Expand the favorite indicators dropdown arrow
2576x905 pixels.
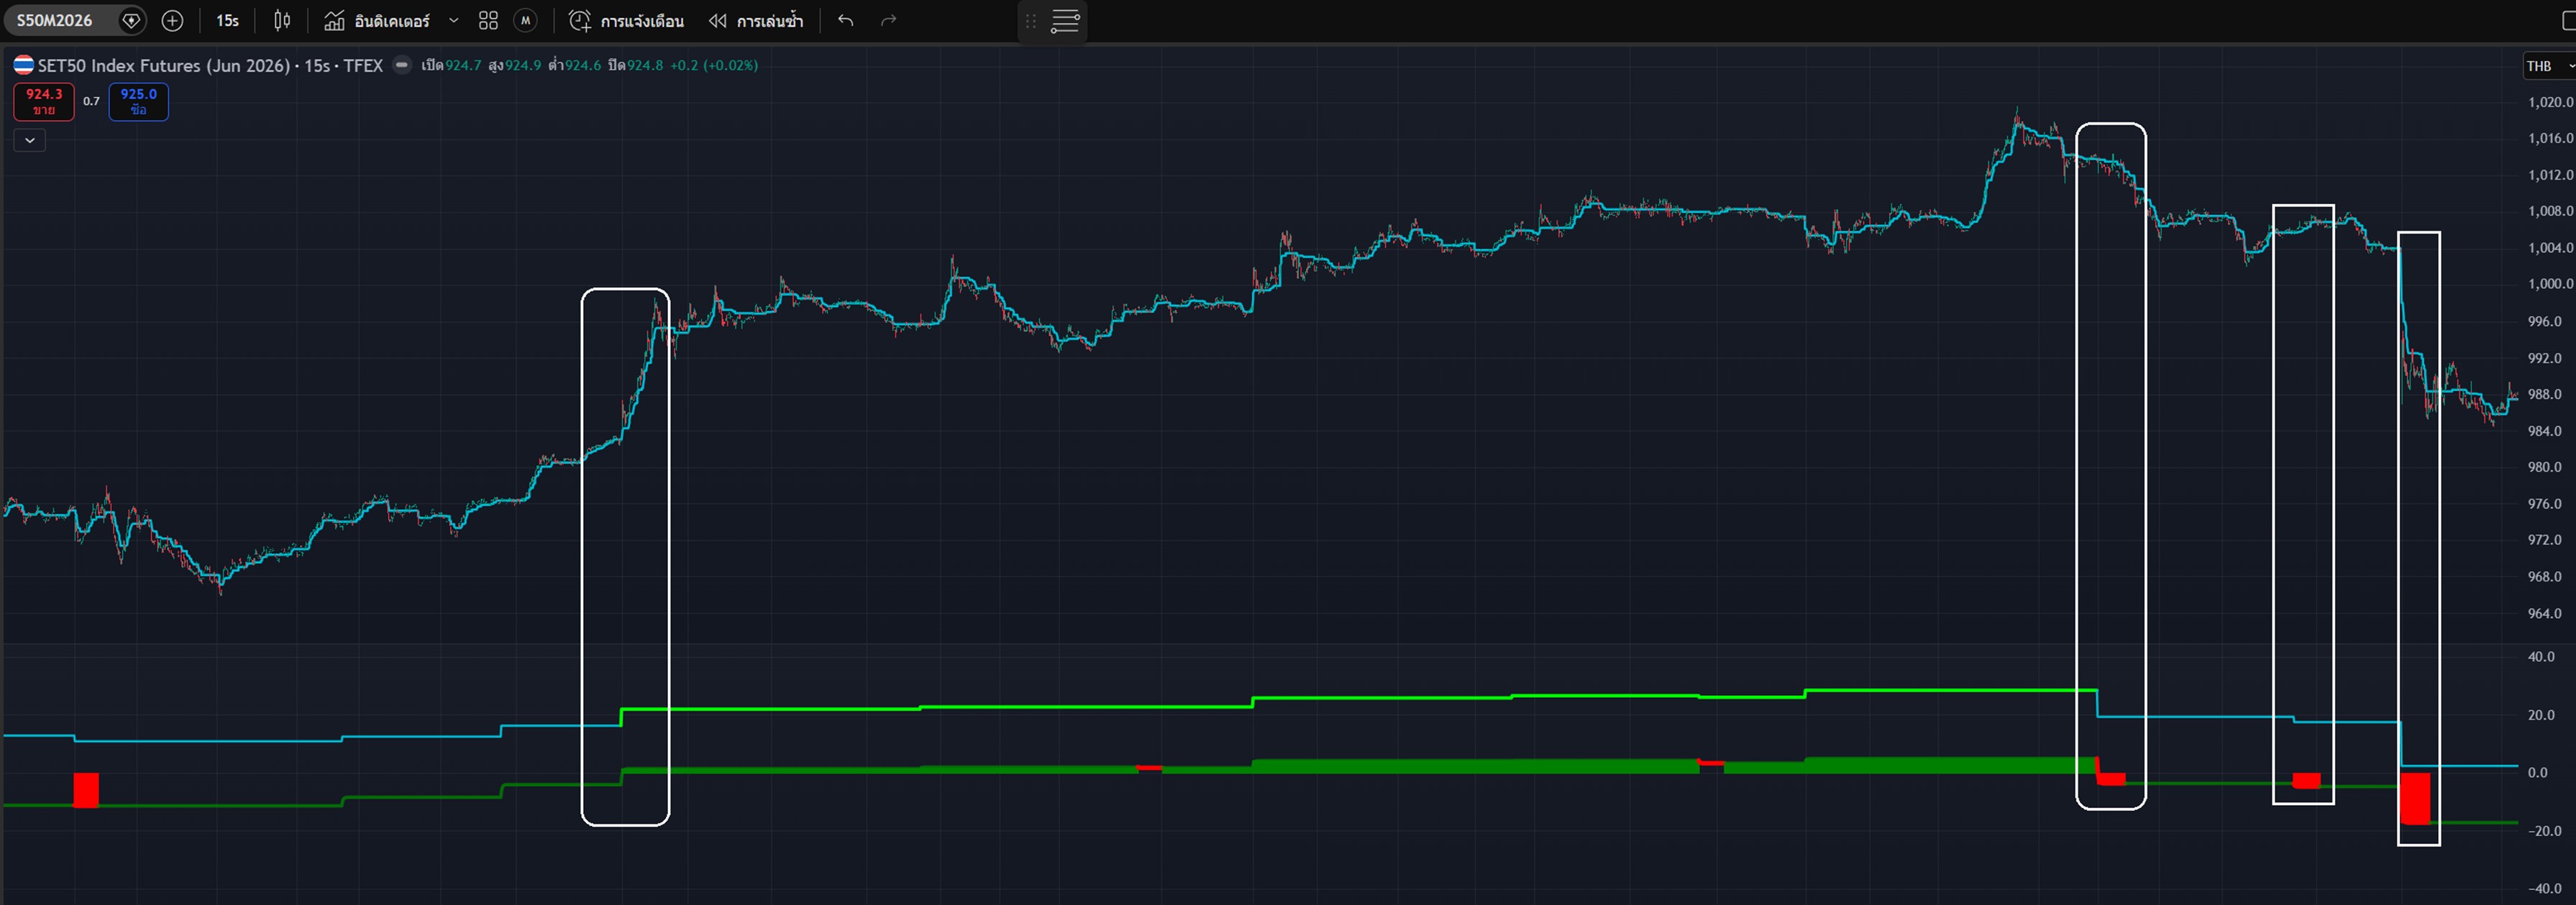(453, 20)
